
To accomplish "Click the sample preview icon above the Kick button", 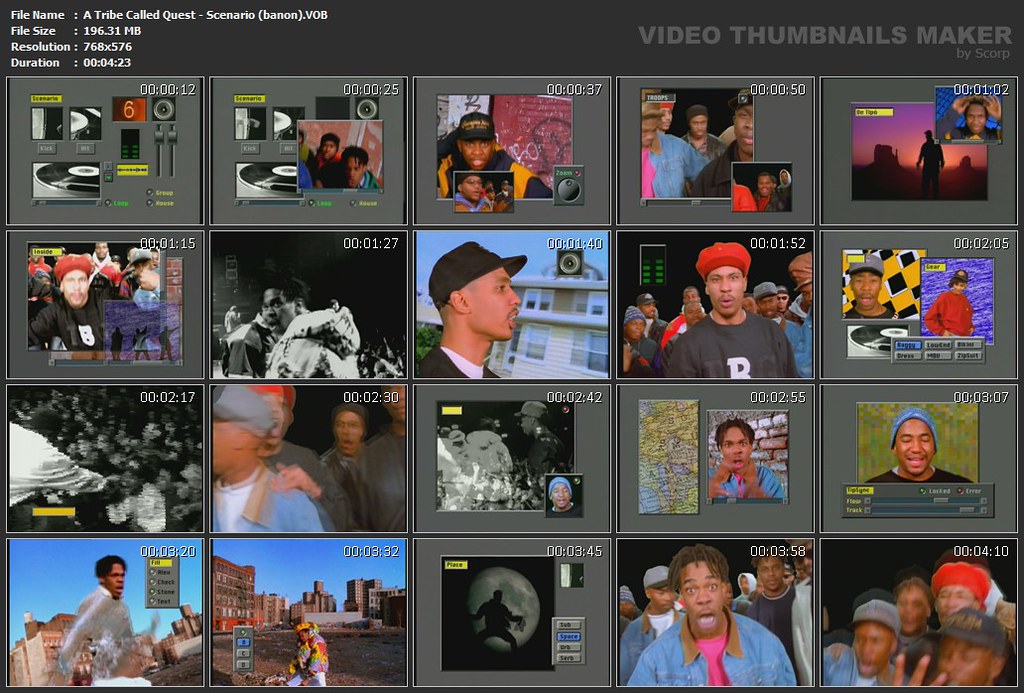I will pos(47,124).
